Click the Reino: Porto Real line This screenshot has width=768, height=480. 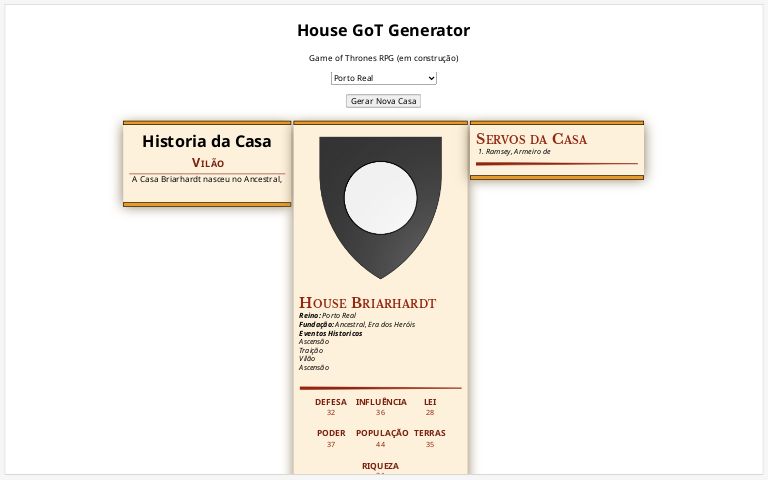(x=327, y=315)
